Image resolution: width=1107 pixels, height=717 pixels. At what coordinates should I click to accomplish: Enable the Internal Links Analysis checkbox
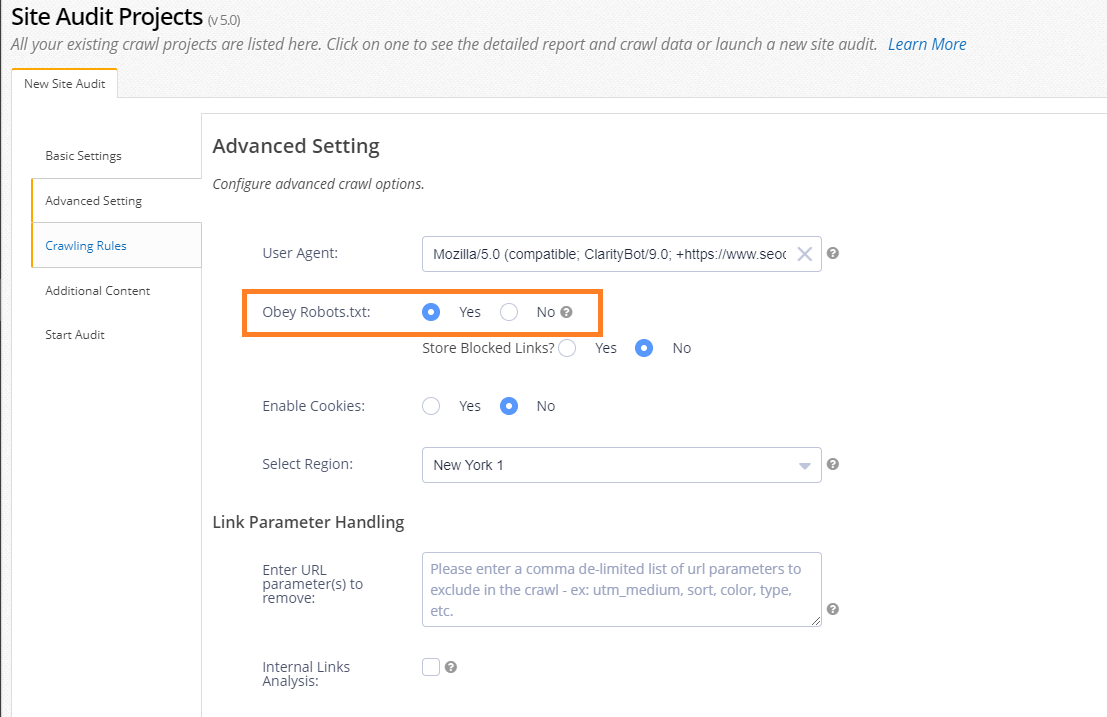[431, 667]
